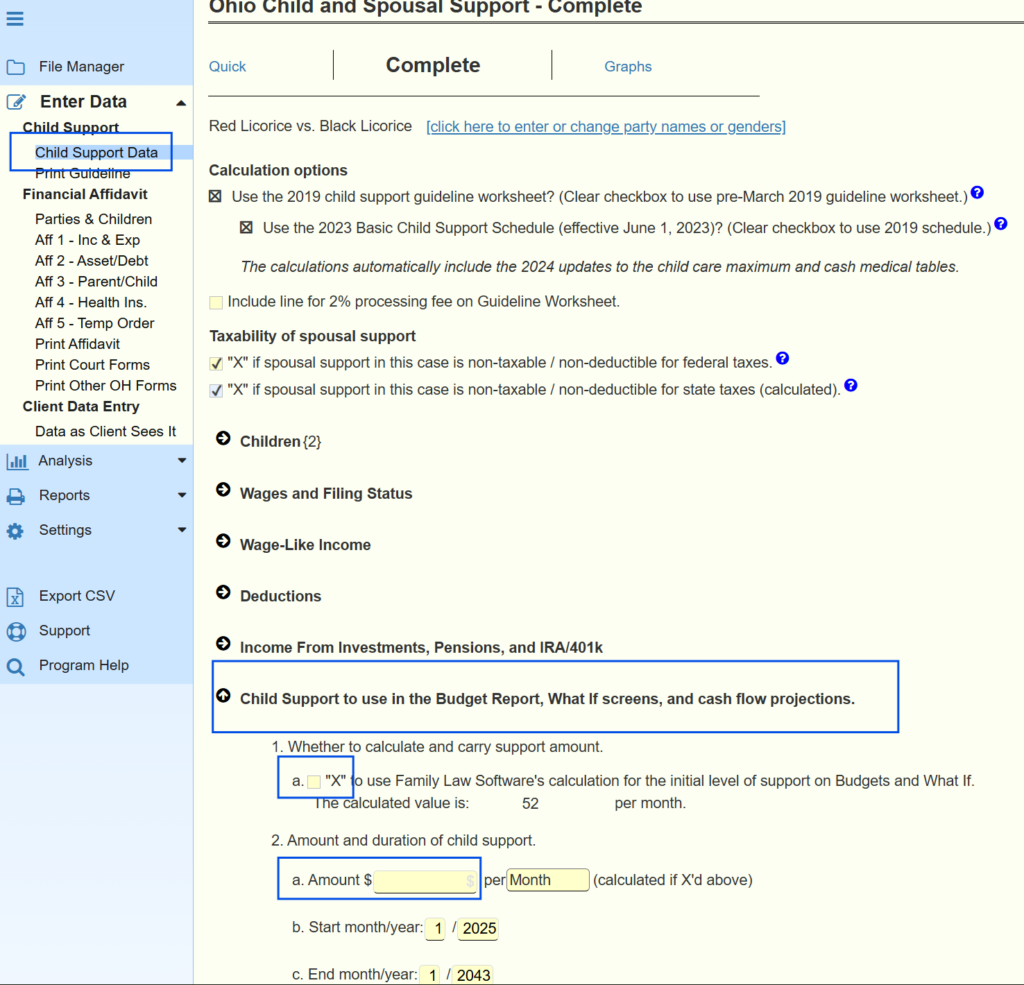The height and width of the screenshot is (985, 1024).
Task: Open help for 2023 Basic Schedule option
Action: tap(1000, 224)
